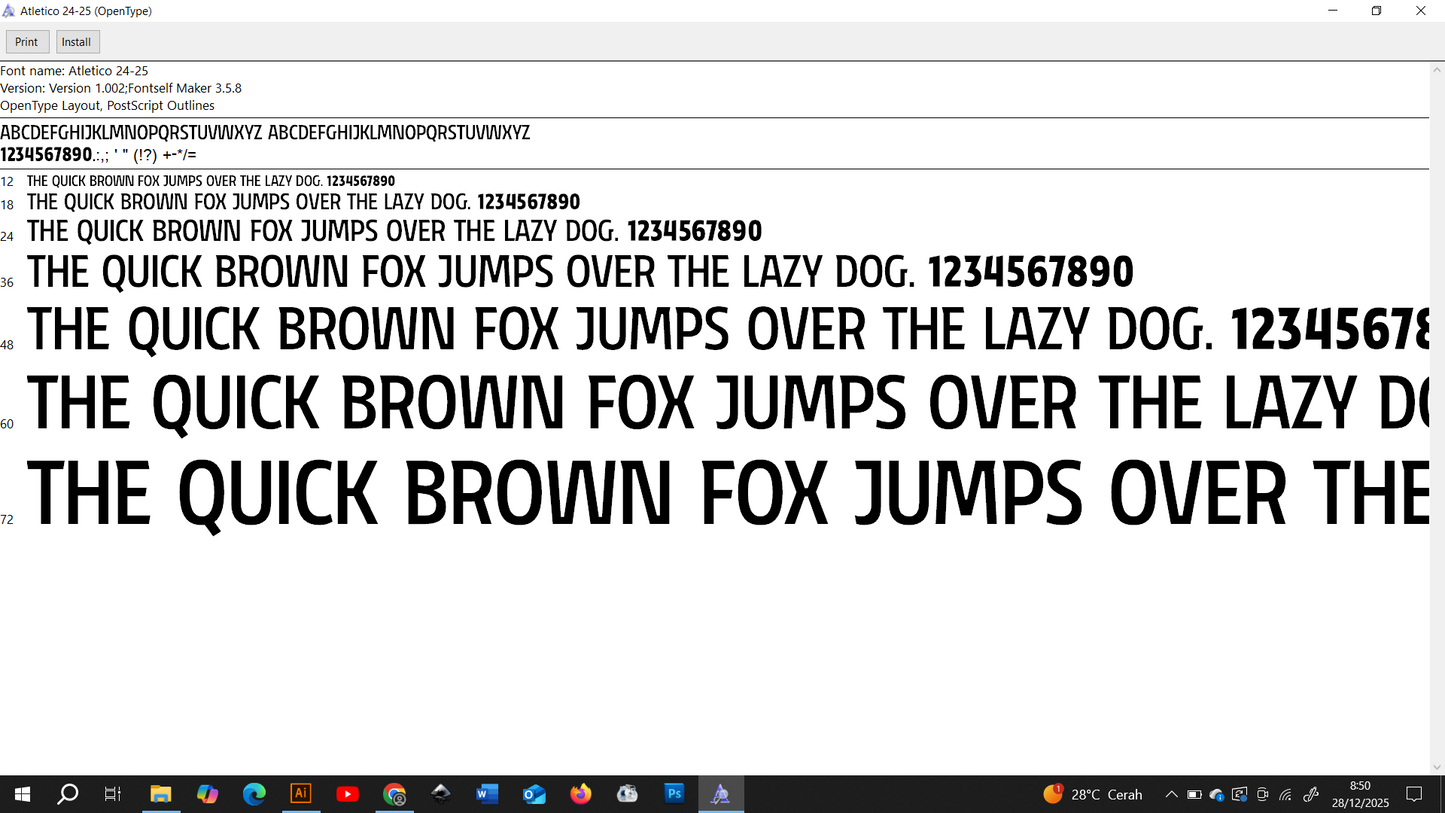1445x813 pixels.
Task: Open Microsoft Edge from the taskbar
Action: pyautogui.click(x=254, y=794)
